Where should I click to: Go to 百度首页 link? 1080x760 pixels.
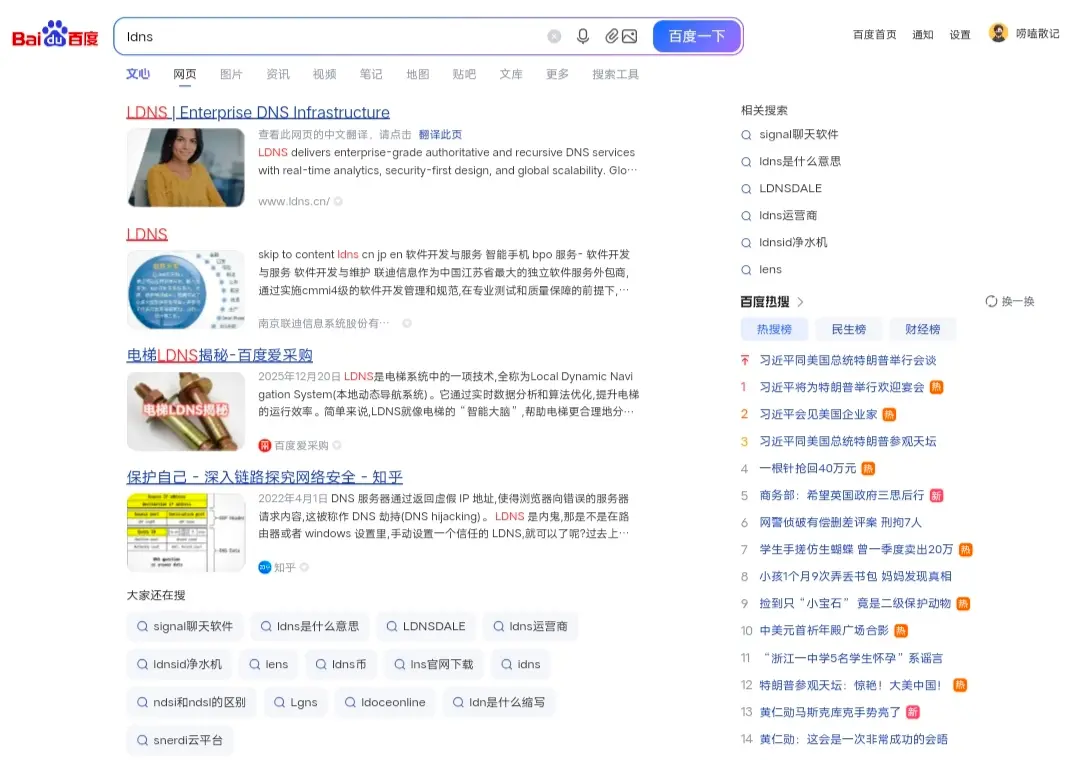coord(875,34)
